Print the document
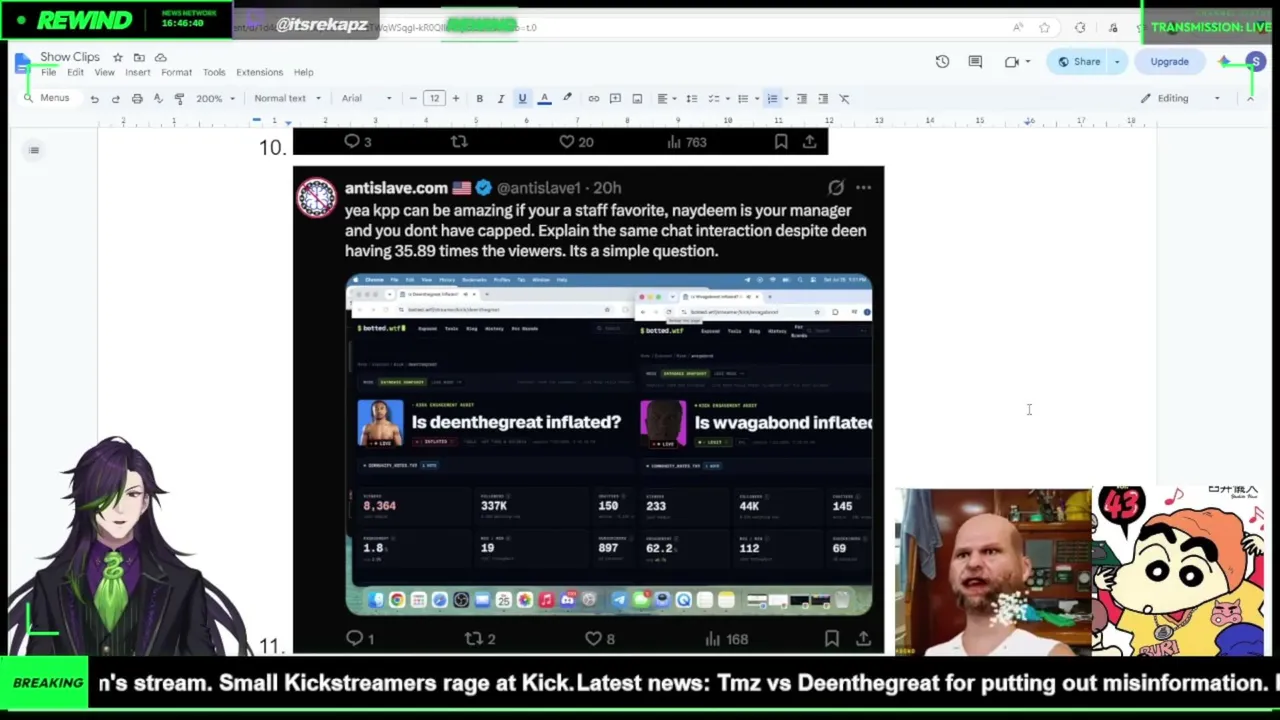Screen dimensions: 1280x720 coord(137,99)
